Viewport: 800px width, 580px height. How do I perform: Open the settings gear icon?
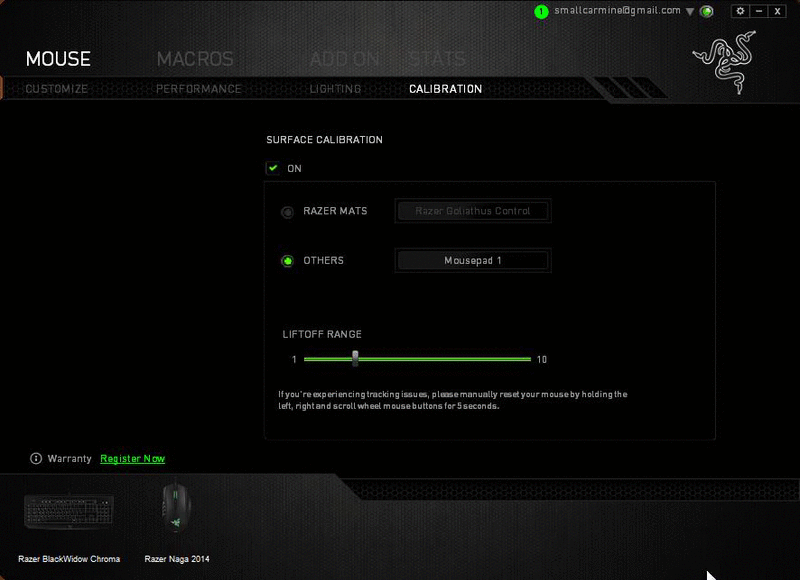point(740,11)
